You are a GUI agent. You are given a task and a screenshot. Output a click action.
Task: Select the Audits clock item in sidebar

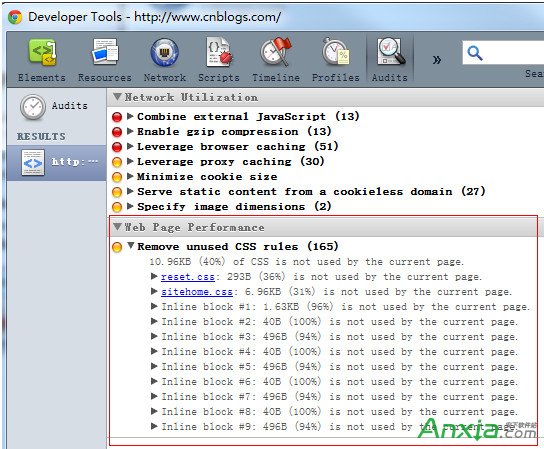click(56, 107)
